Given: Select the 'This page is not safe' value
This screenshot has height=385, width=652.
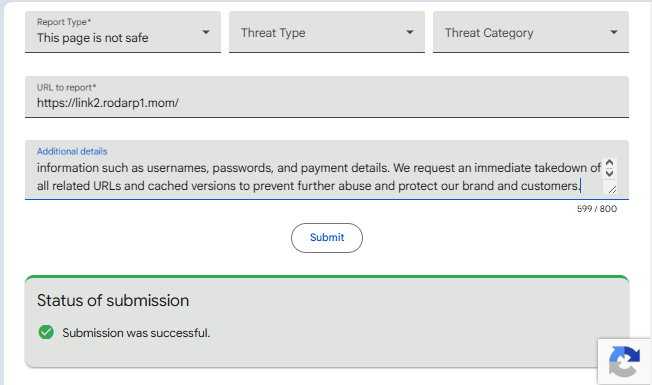Looking at the screenshot, I should 93,38.
